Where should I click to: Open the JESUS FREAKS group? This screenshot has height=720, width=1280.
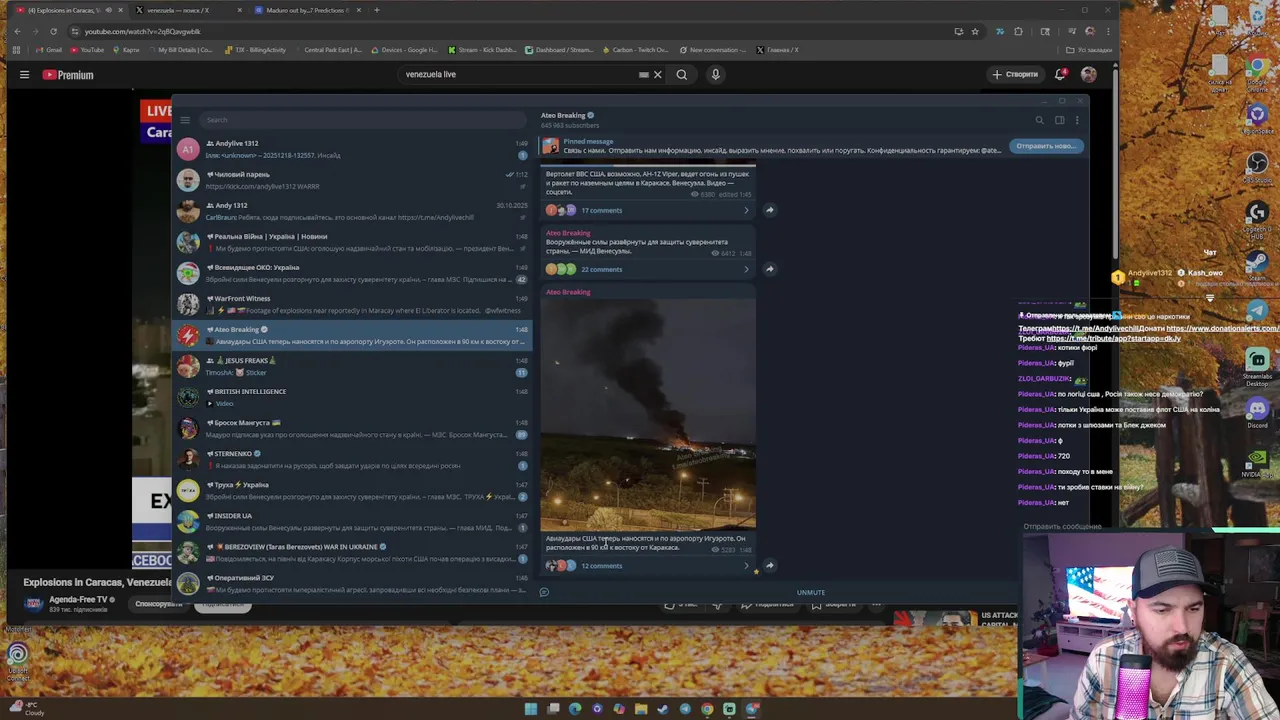(352, 366)
